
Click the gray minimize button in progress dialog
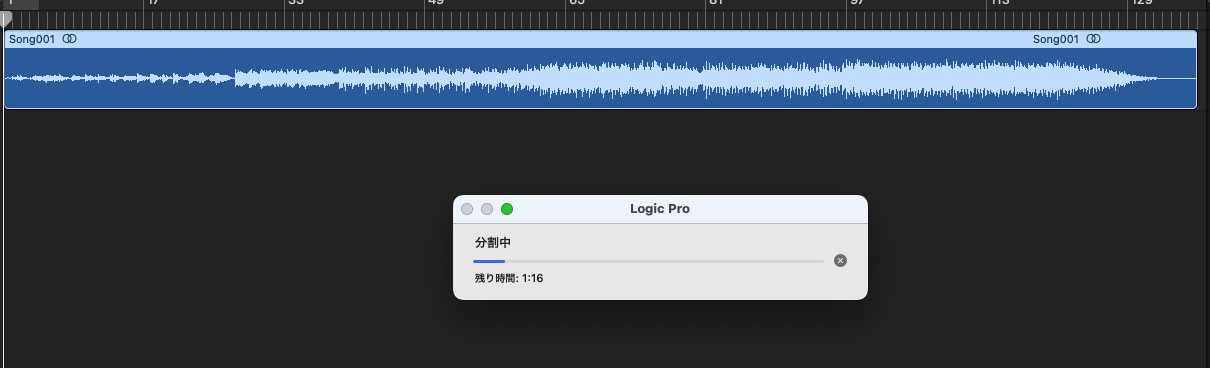tap(487, 209)
